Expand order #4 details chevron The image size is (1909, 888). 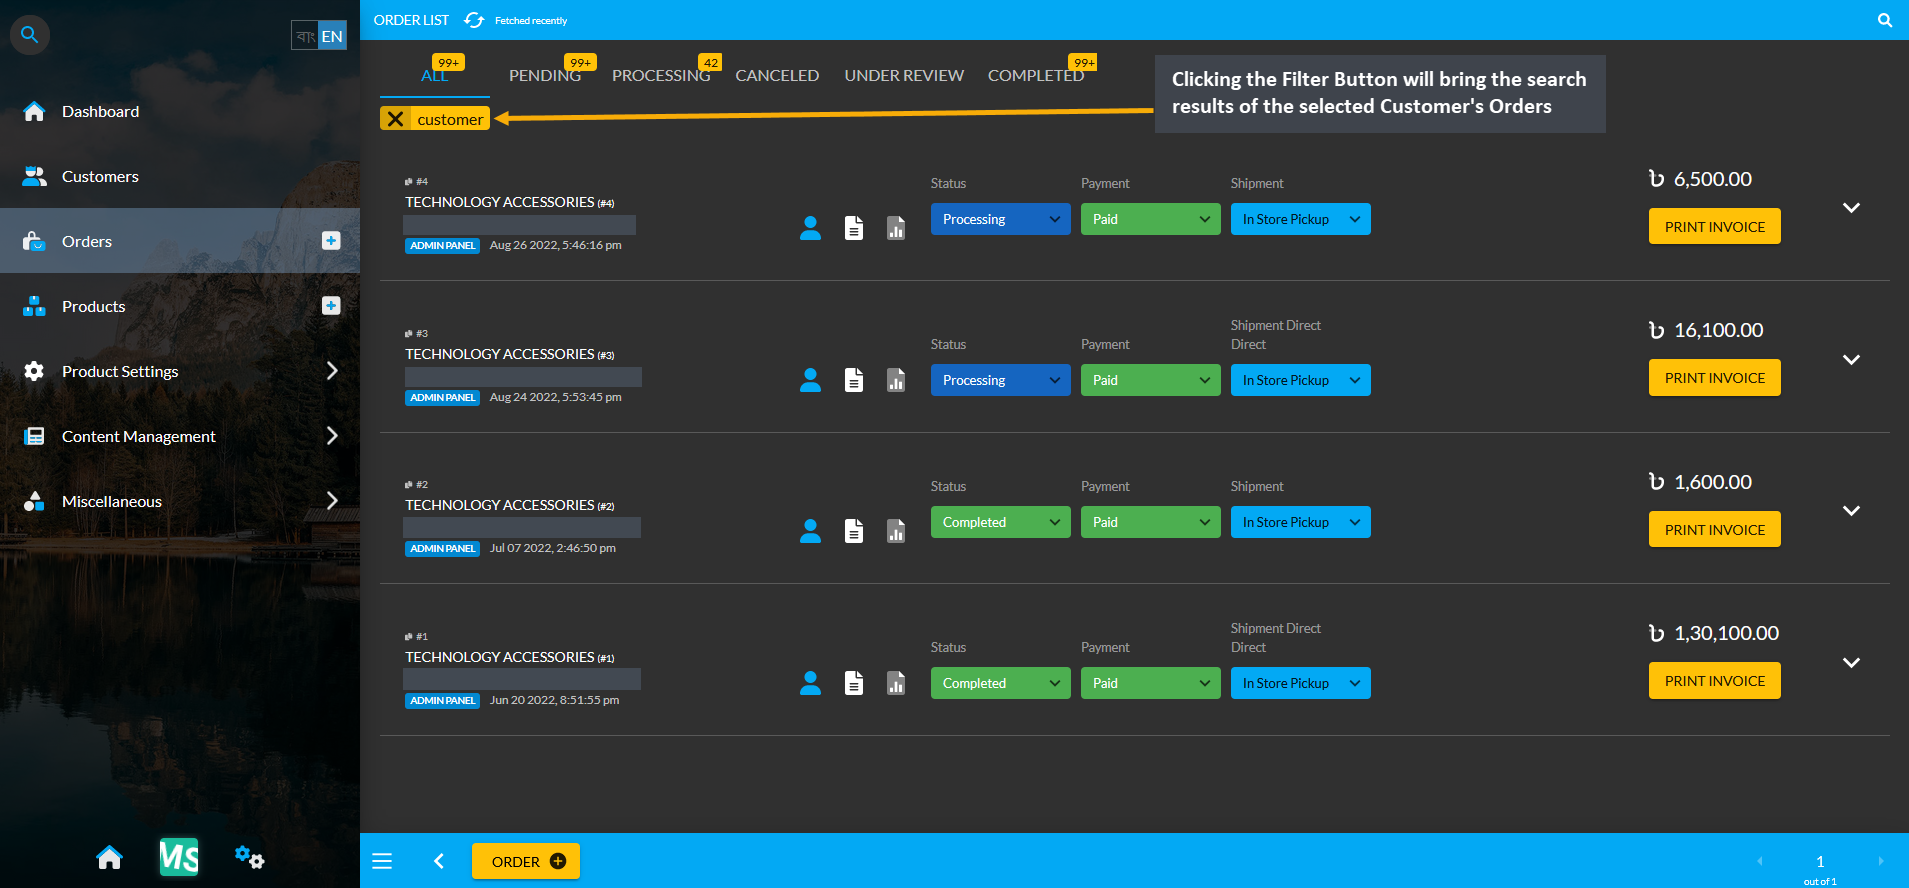1851,208
